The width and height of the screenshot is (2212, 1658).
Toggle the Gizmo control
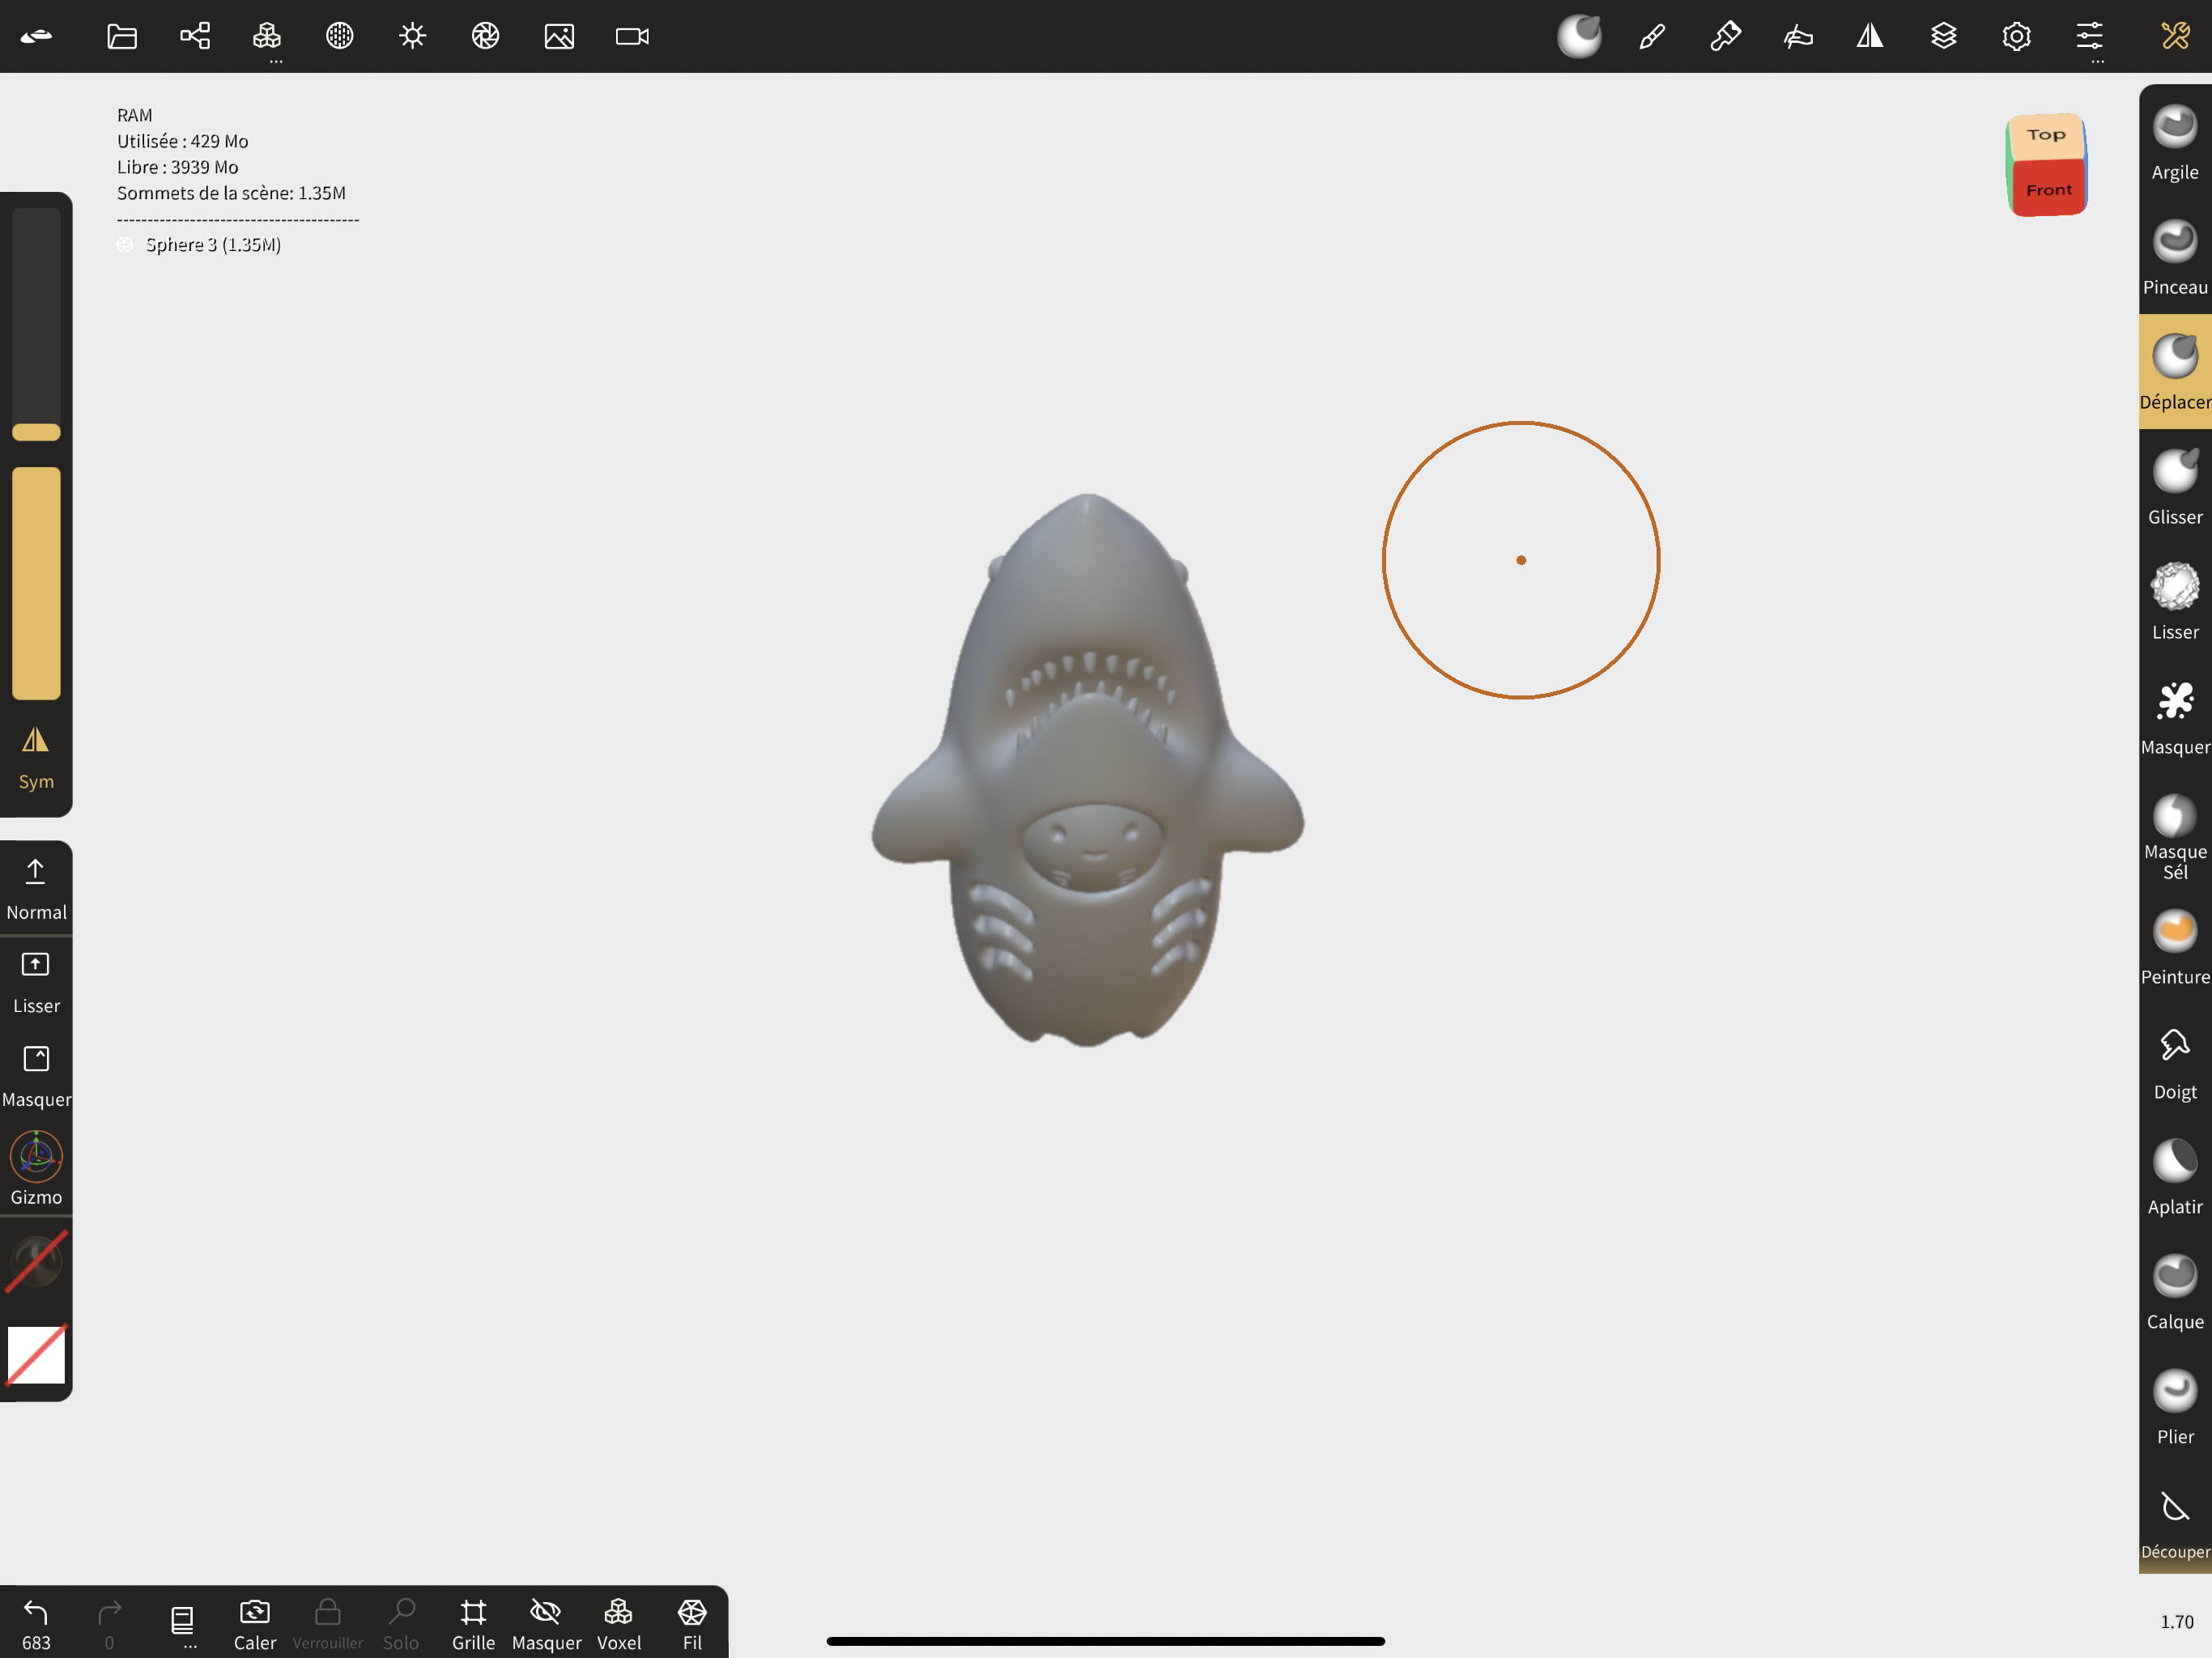[36, 1168]
